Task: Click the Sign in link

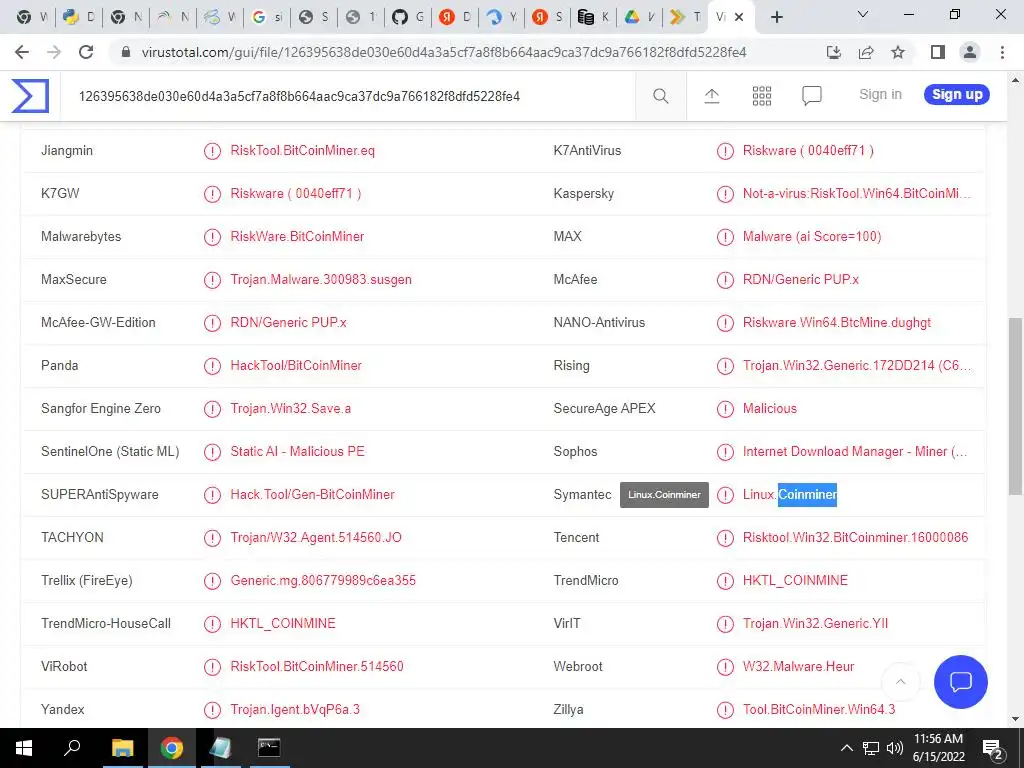Action: (880, 94)
